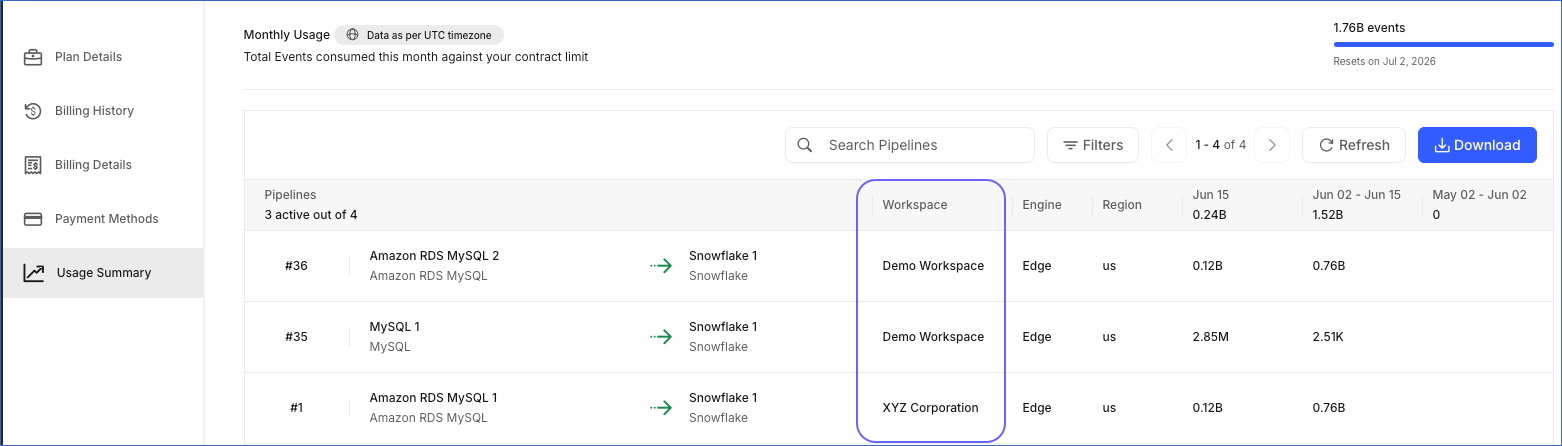Image resolution: width=1562 pixels, height=446 pixels.
Task: Click the 2.51K value in #35 row
Action: [1329, 337]
